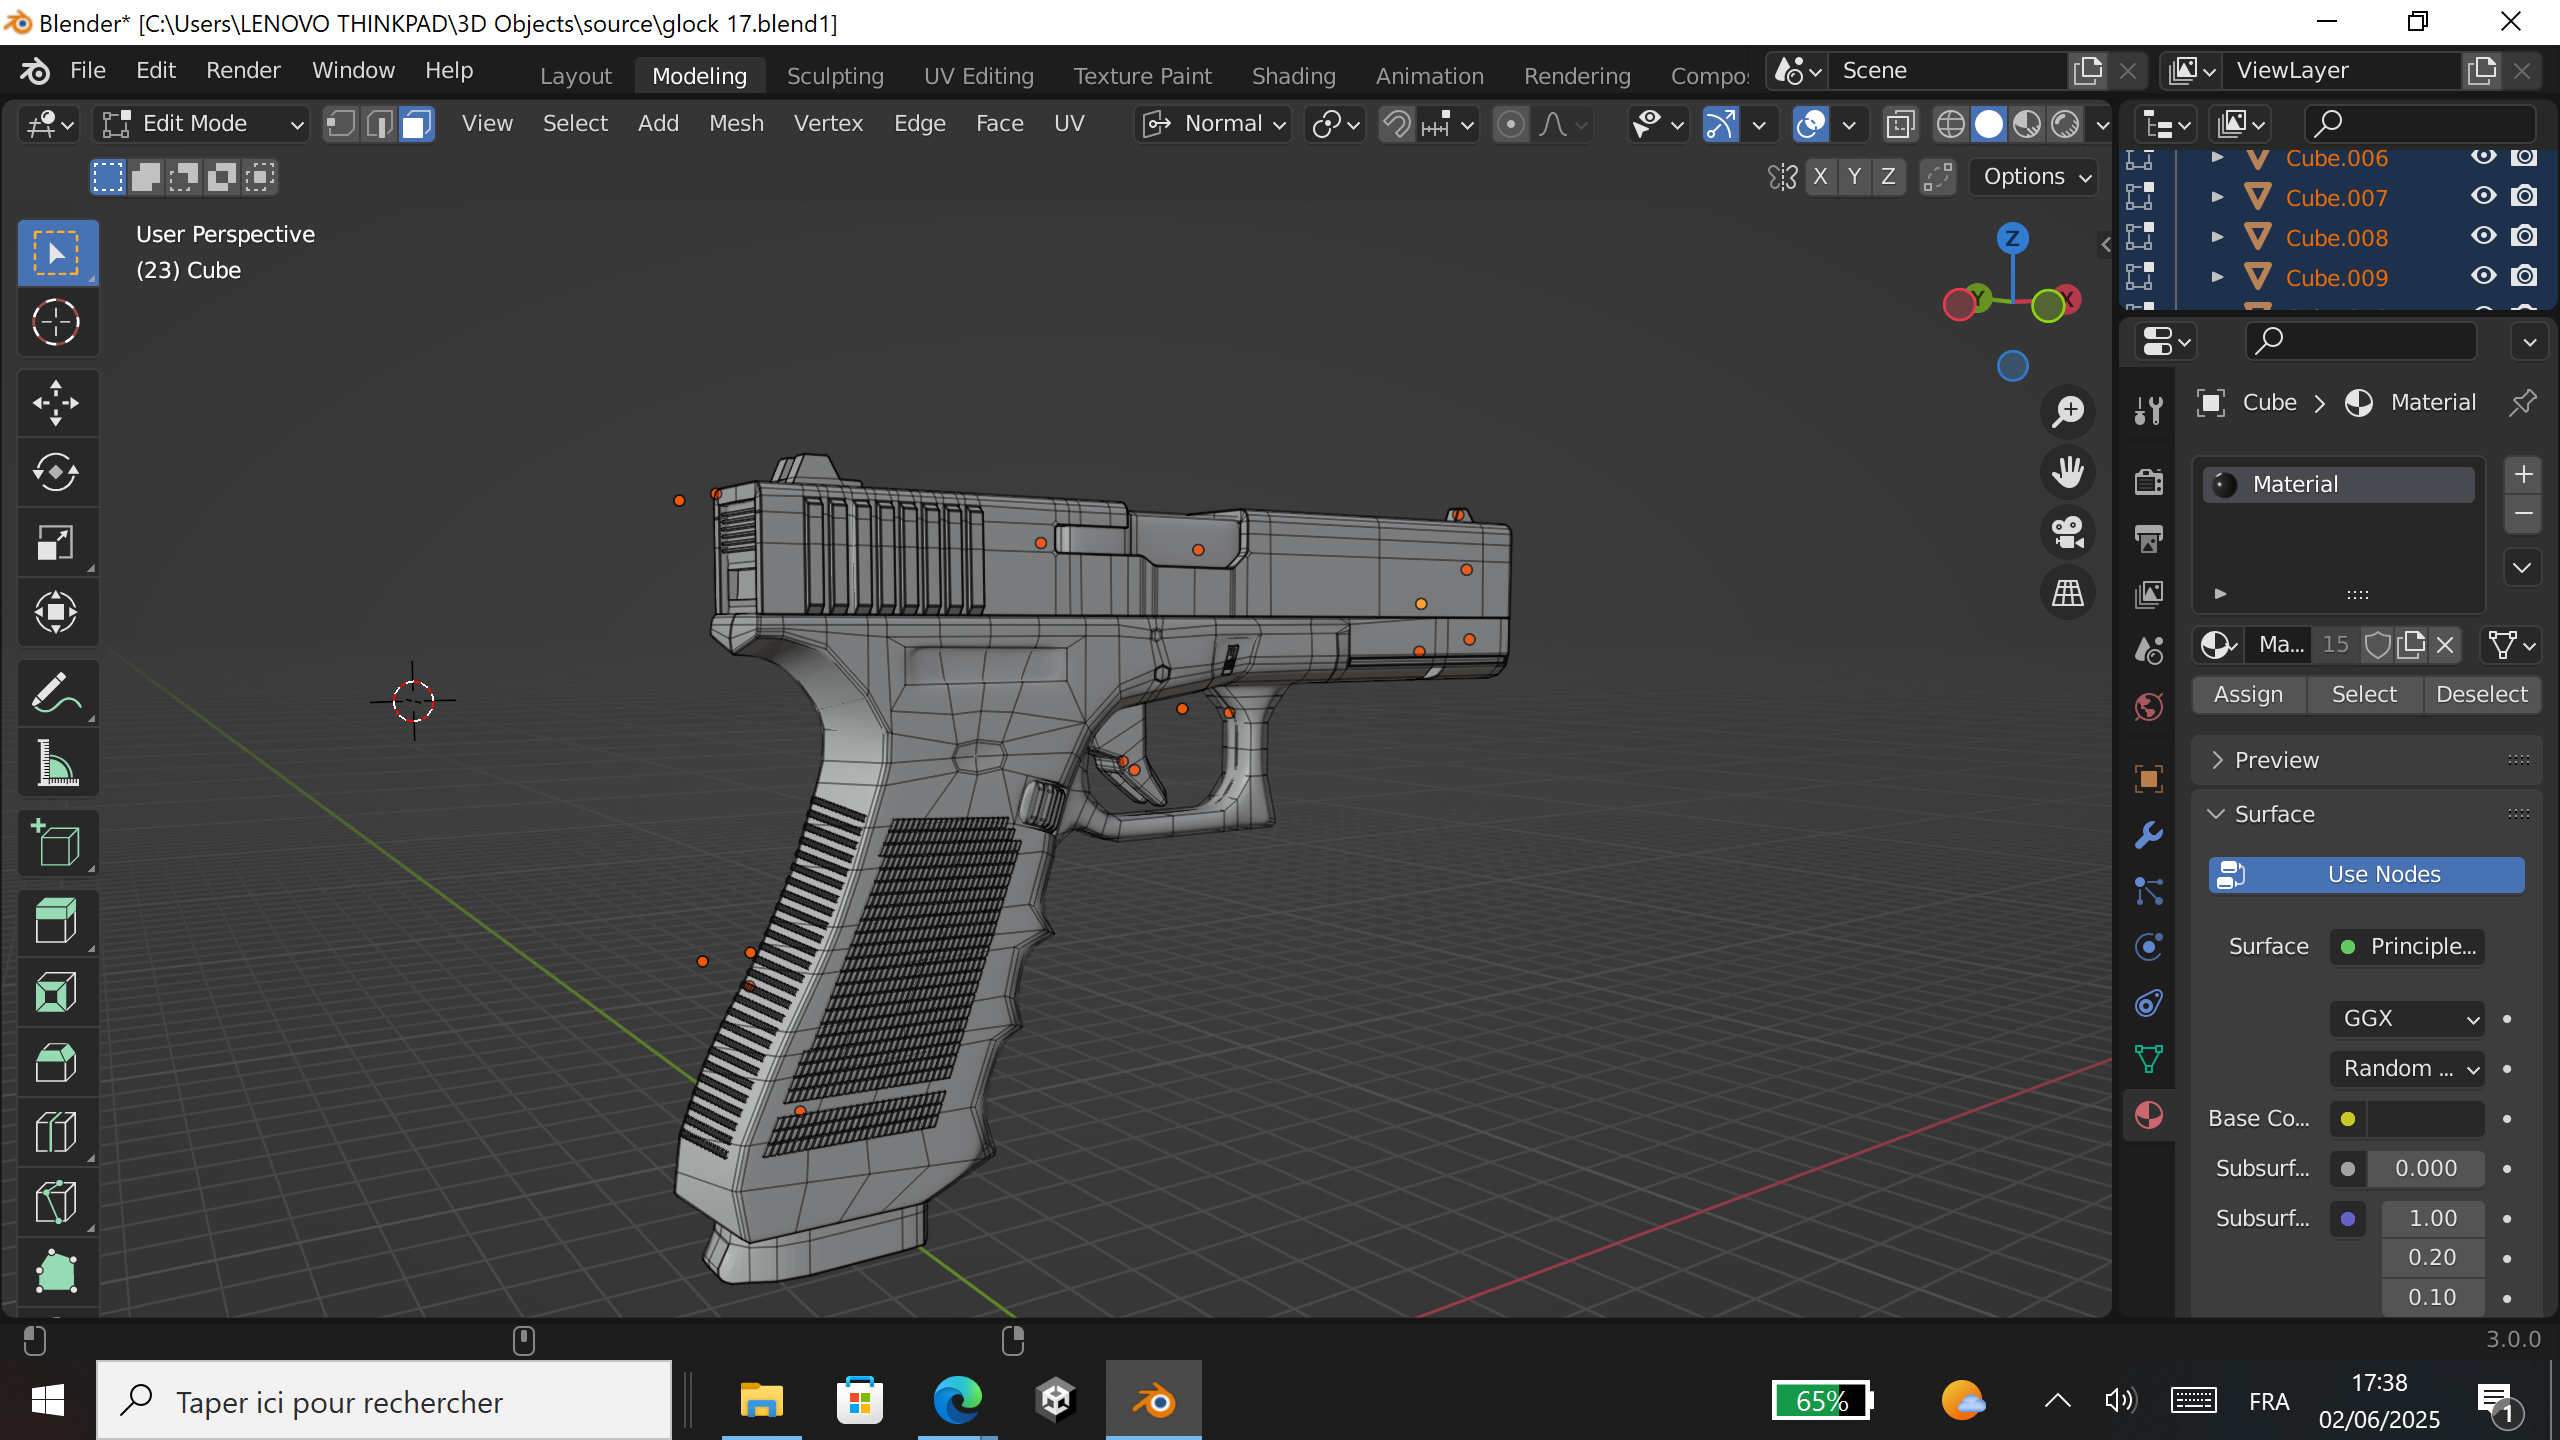Select the Select Box tool
Viewport: 2560px width, 1440px height.
[57, 253]
